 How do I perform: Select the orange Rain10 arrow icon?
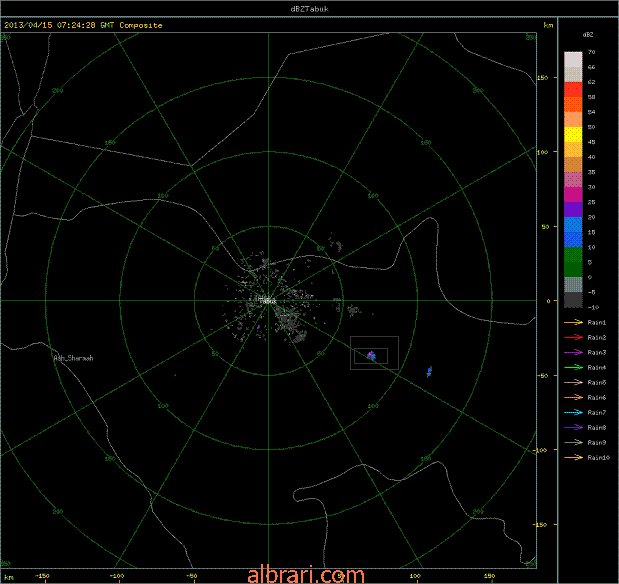[574, 457]
